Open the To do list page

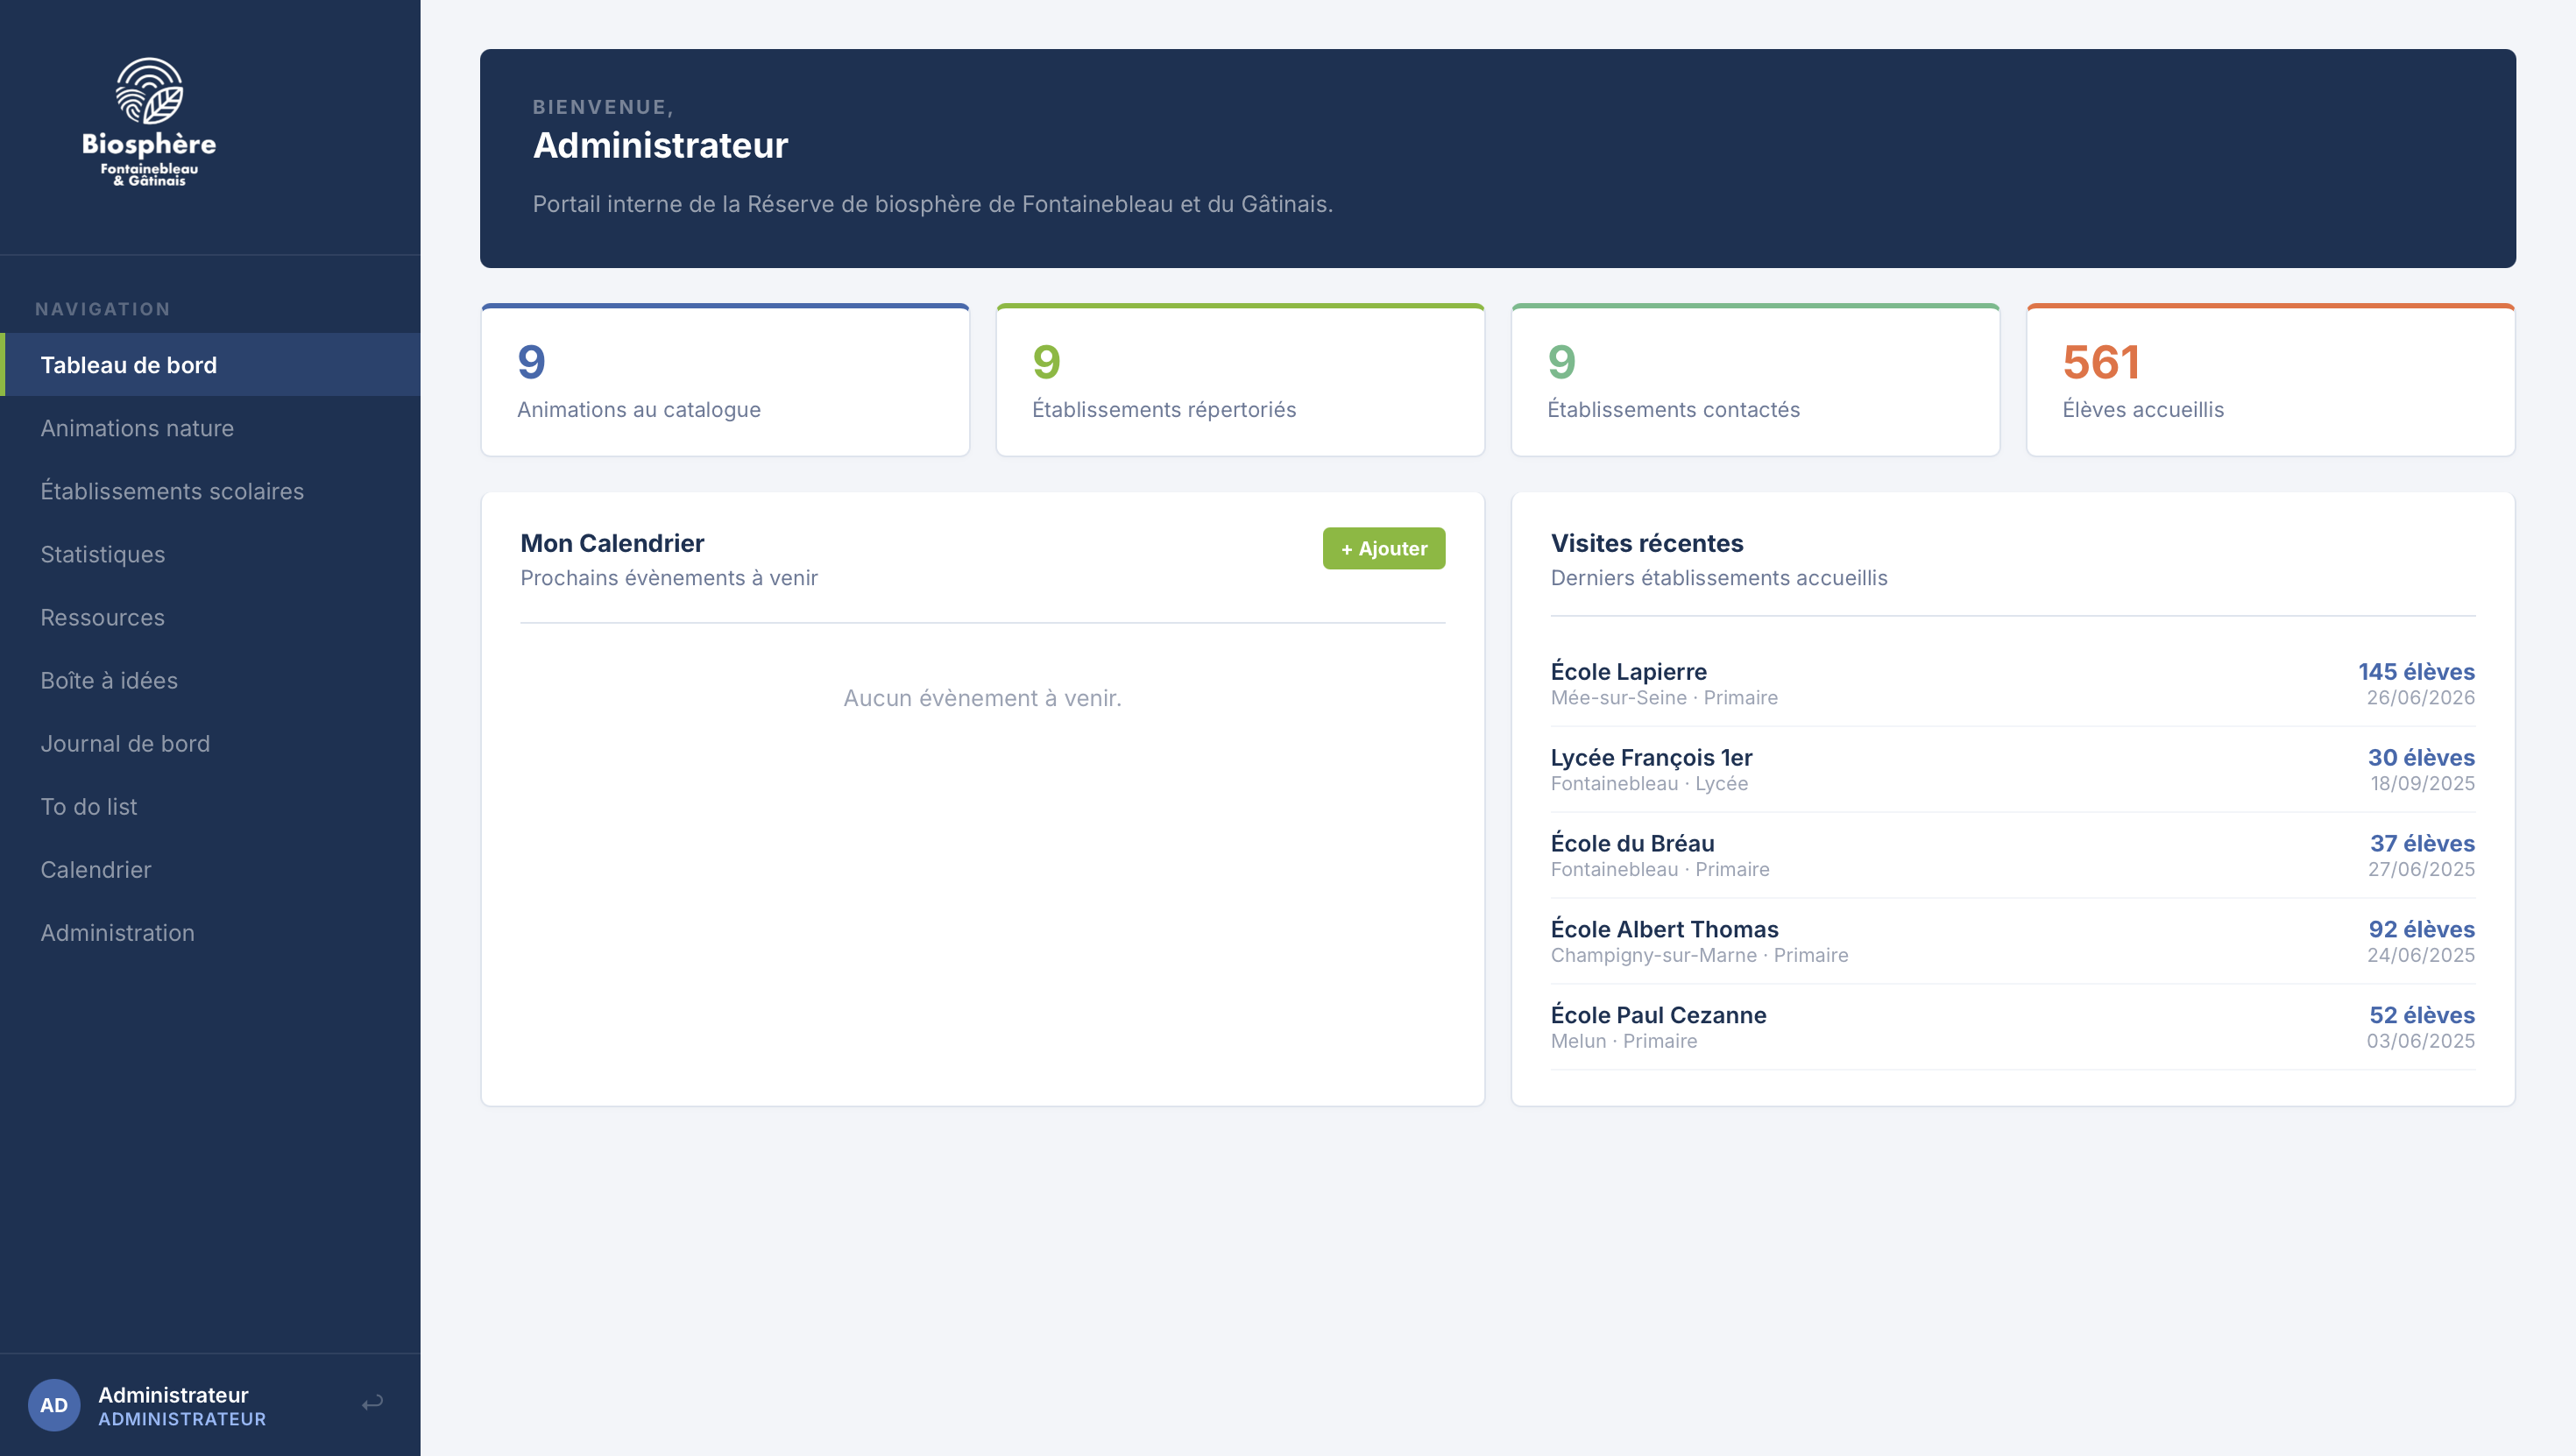(x=89, y=806)
